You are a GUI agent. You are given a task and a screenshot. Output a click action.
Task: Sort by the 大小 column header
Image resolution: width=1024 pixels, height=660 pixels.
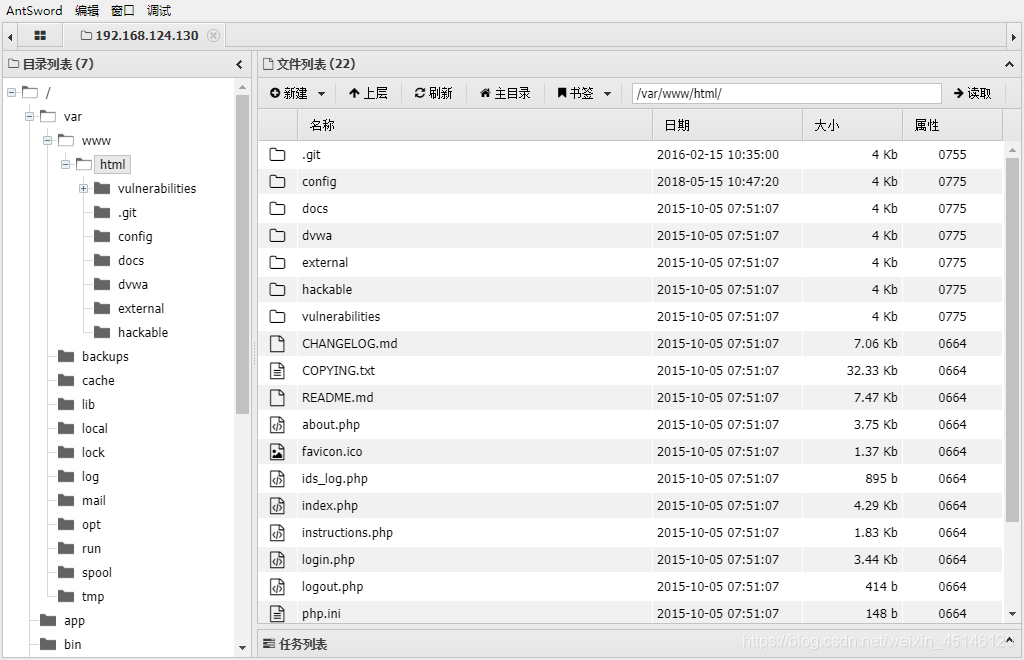point(853,125)
